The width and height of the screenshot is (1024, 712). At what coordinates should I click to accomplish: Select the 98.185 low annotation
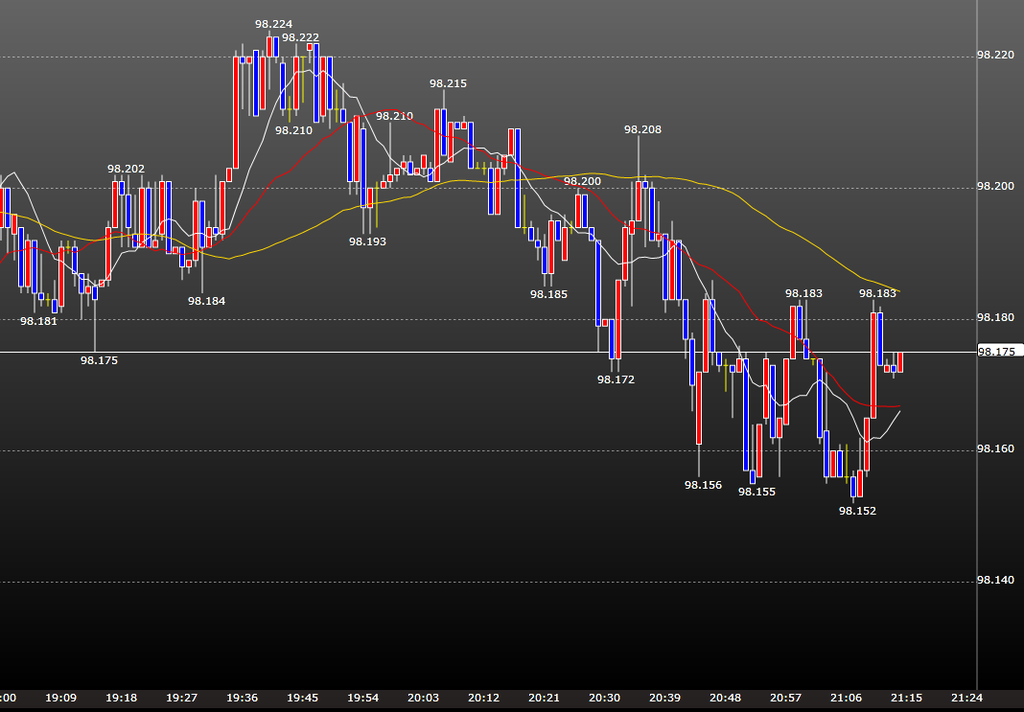click(x=549, y=295)
